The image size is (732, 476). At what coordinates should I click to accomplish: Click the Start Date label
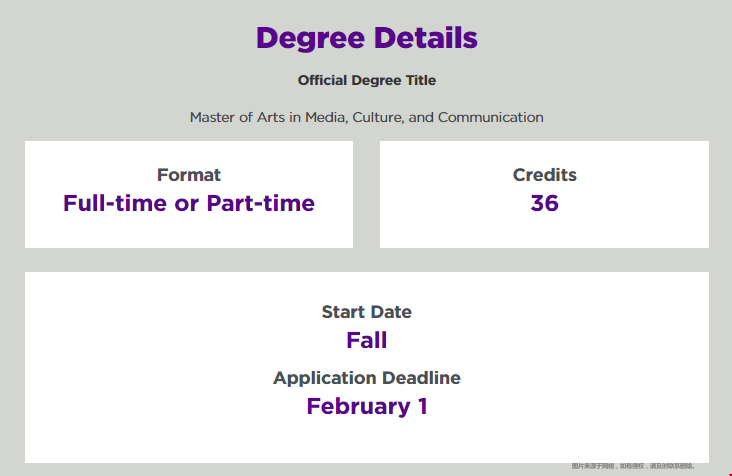(366, 312)
